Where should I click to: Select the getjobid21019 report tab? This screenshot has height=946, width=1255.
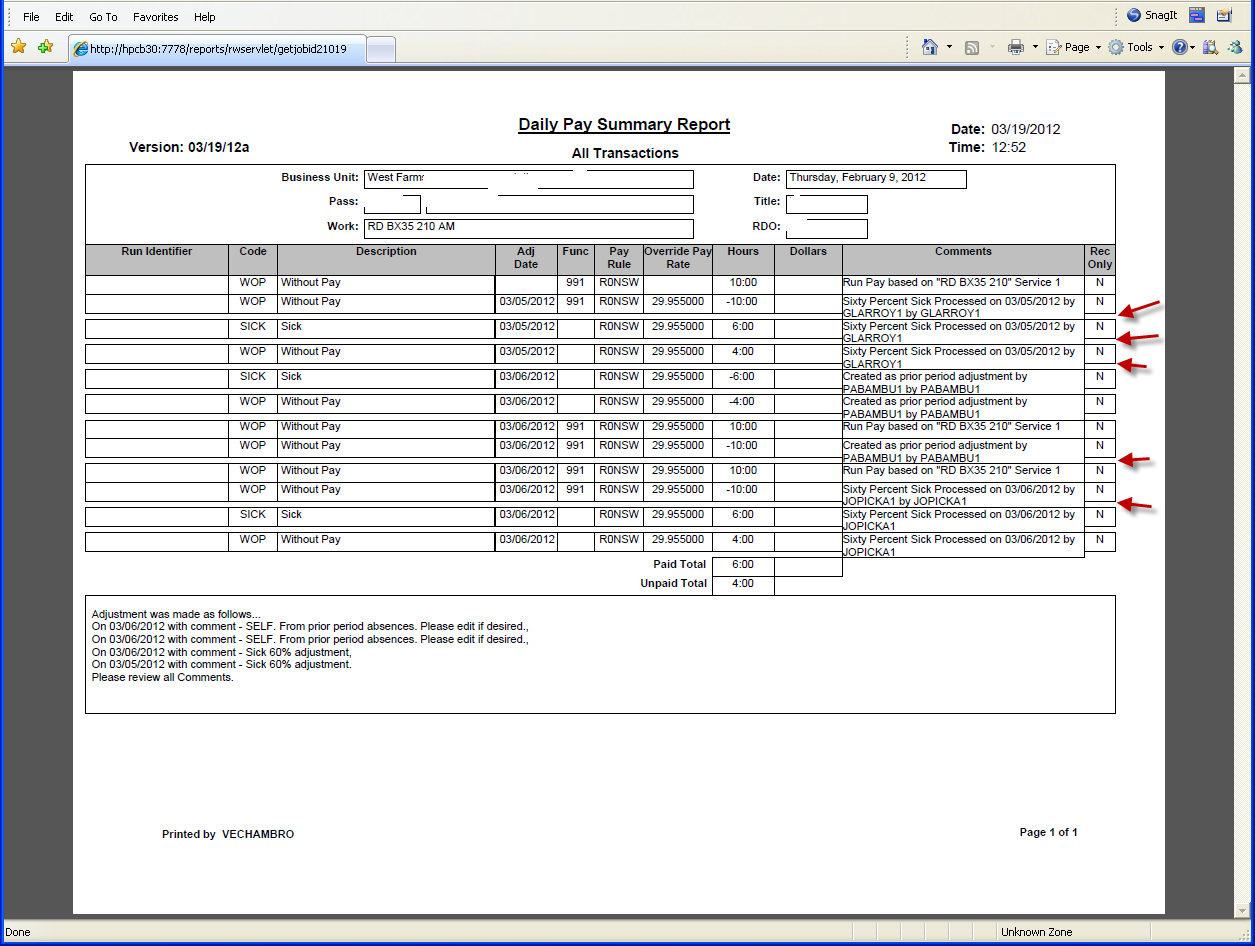[216, 48]
